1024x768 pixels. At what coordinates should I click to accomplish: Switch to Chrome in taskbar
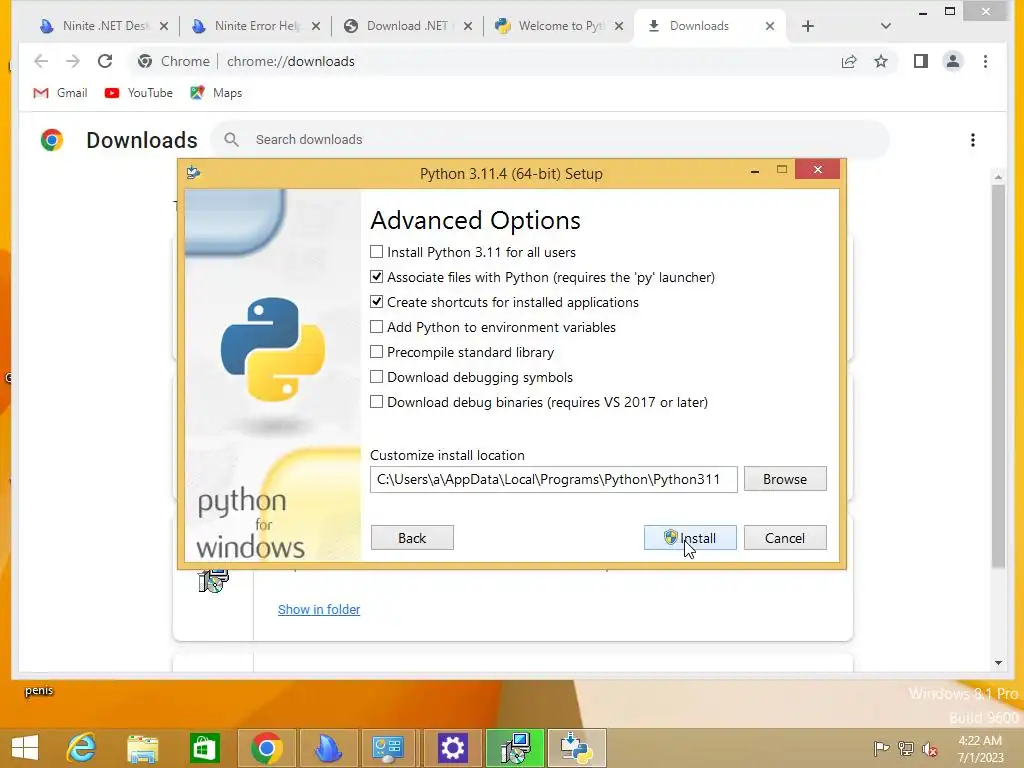(x=266, y=748)
